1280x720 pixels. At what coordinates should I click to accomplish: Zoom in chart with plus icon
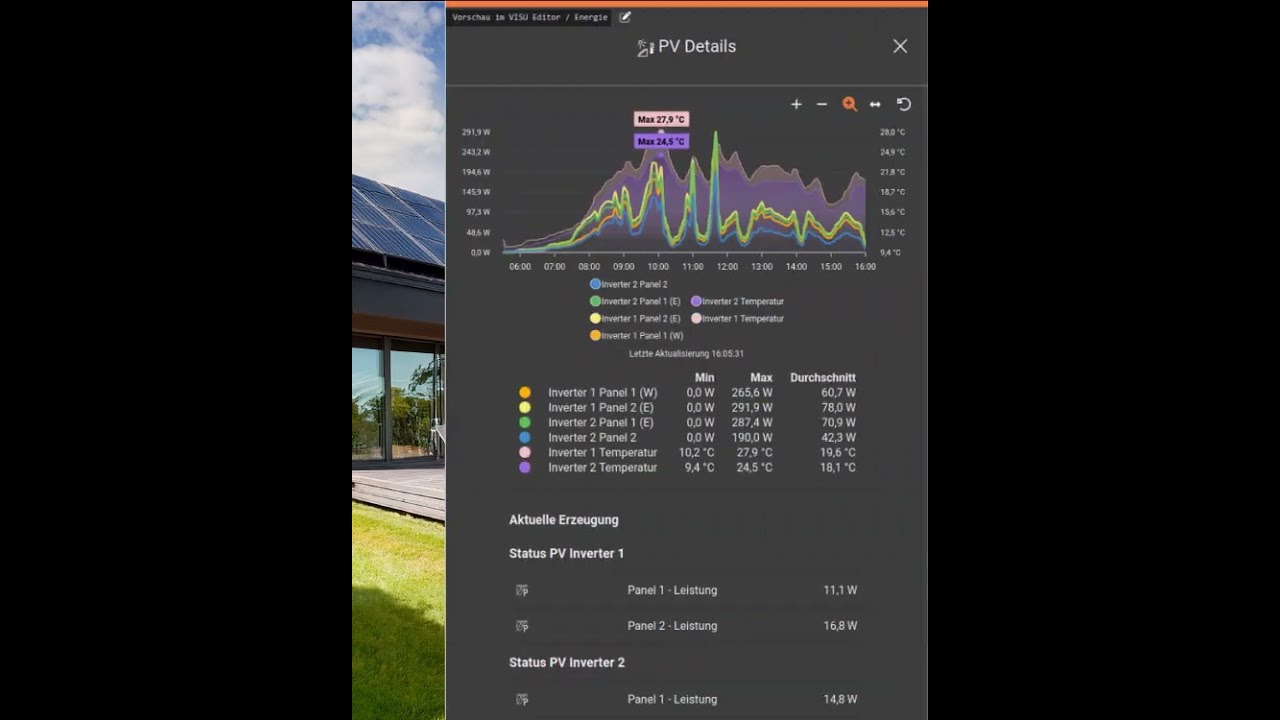[796, 104]
